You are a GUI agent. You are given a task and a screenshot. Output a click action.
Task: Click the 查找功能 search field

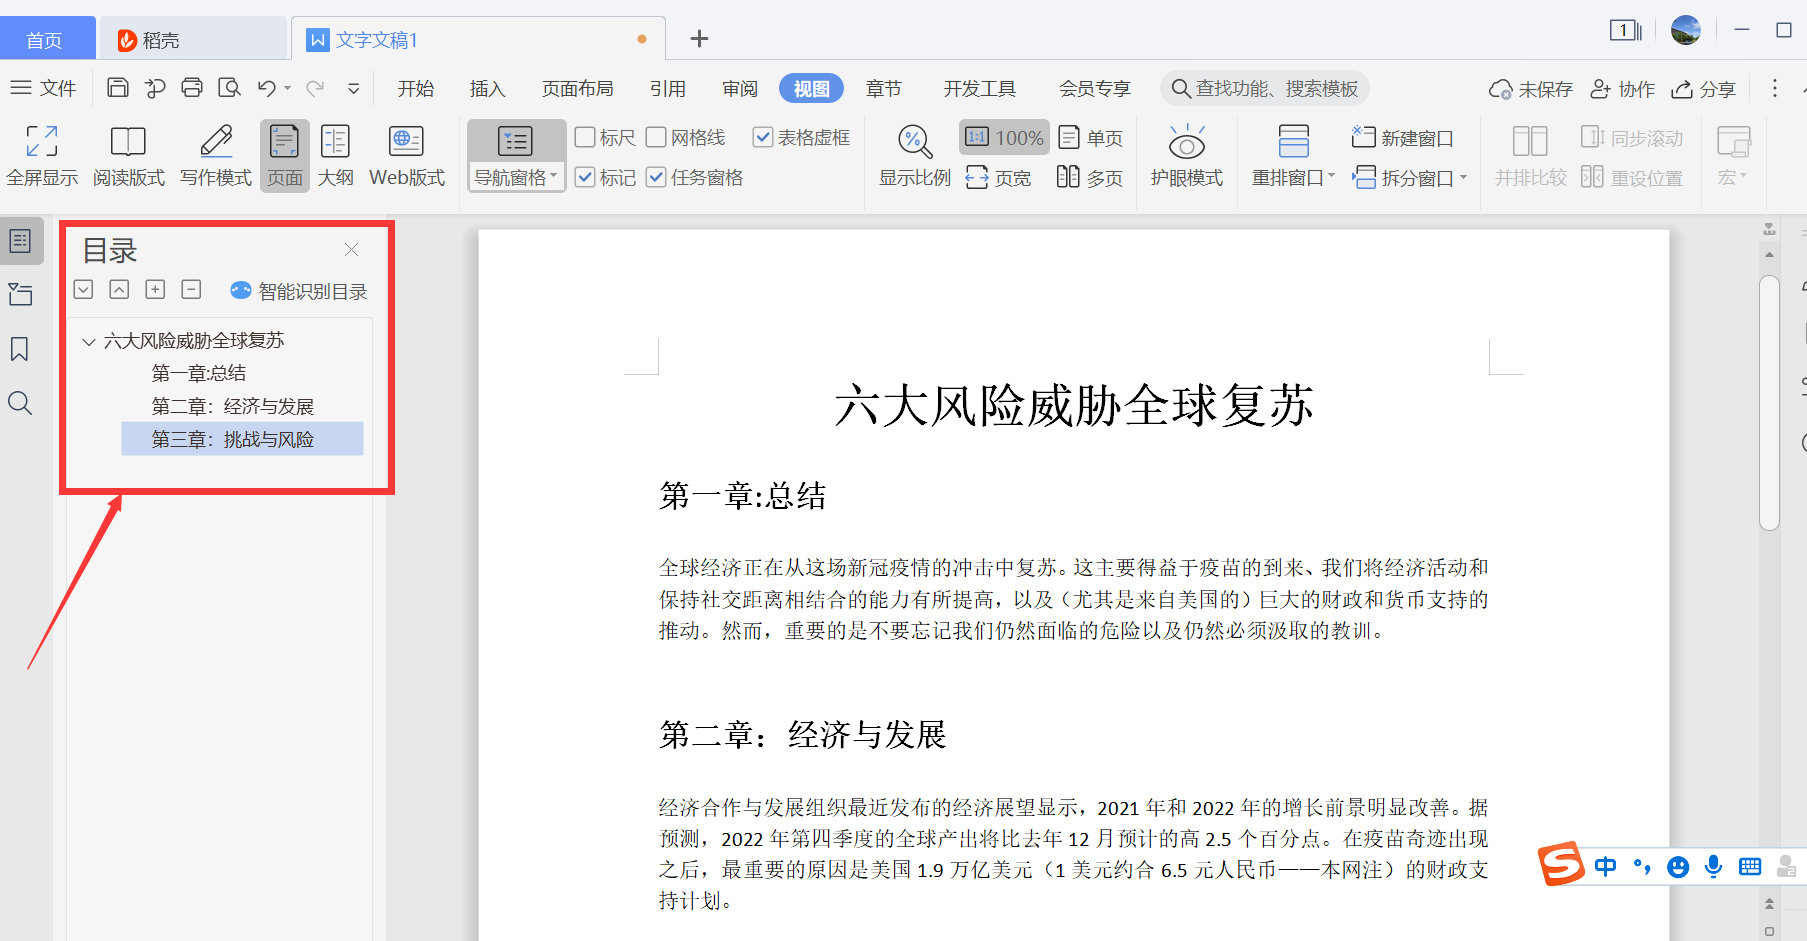[x=1265, y=88]
